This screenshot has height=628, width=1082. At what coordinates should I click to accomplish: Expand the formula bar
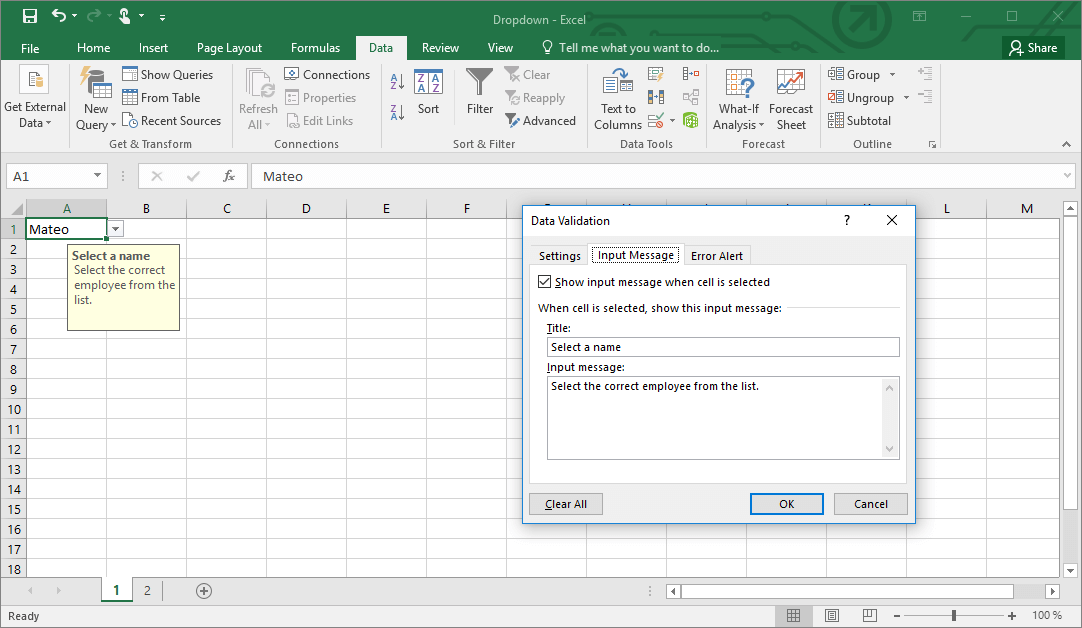click(x=1067, y=176)
